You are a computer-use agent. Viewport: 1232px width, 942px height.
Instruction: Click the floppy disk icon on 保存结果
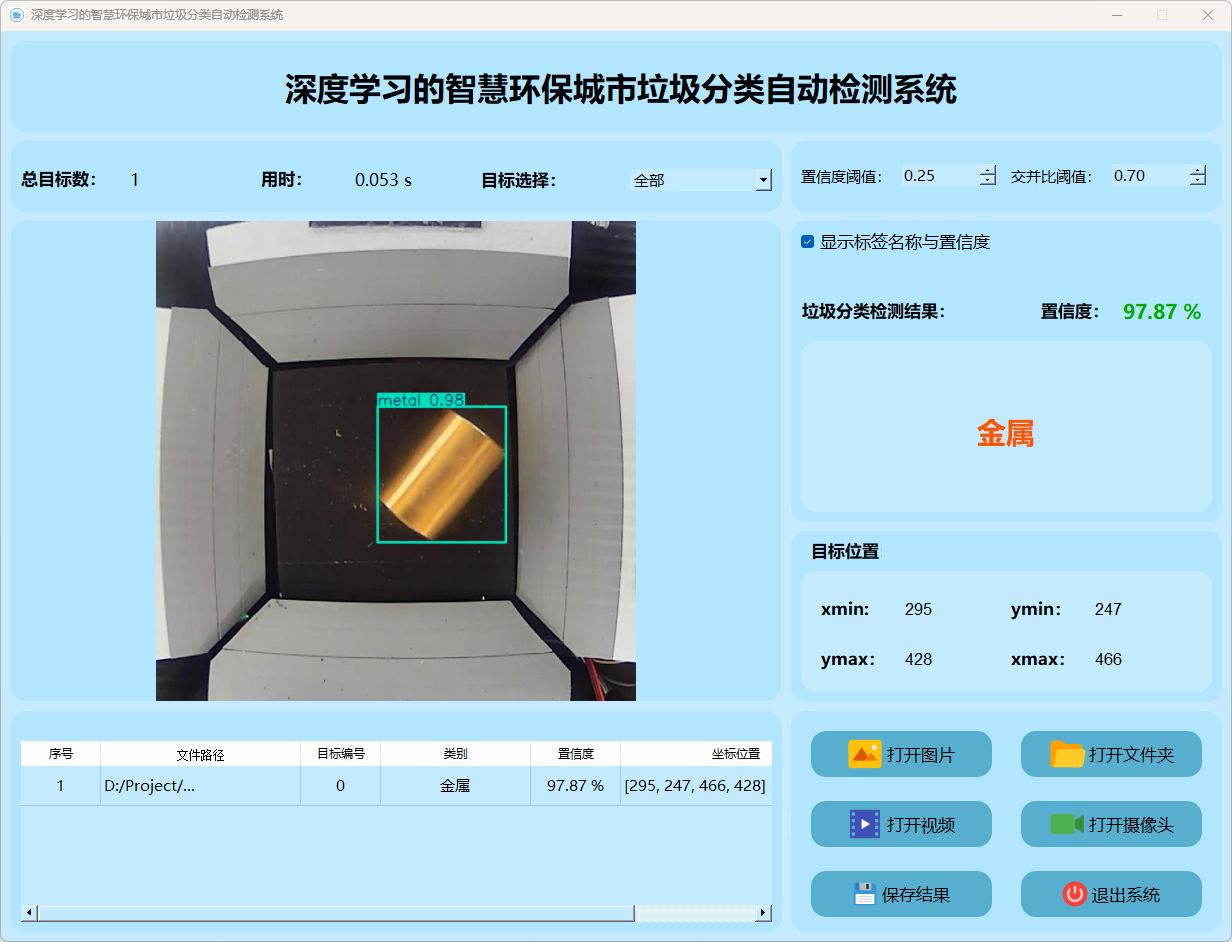[864, 894]
